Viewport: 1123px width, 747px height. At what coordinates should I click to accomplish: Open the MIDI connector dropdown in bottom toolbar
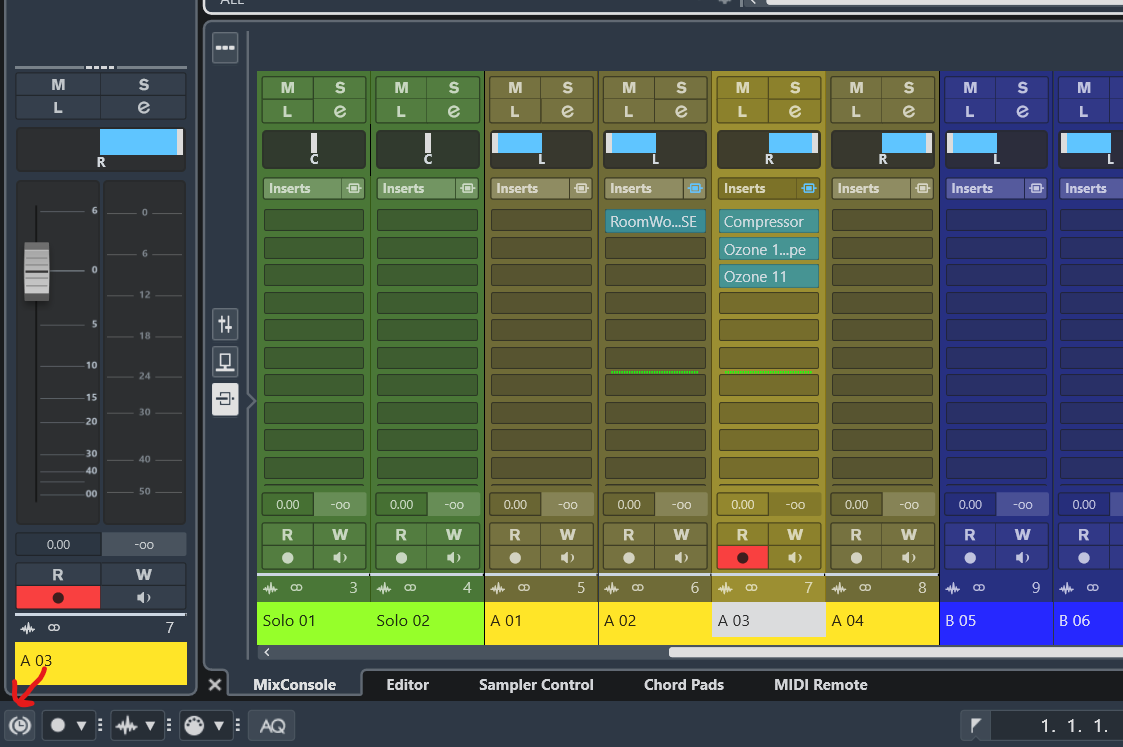click(x=218, y=725)
